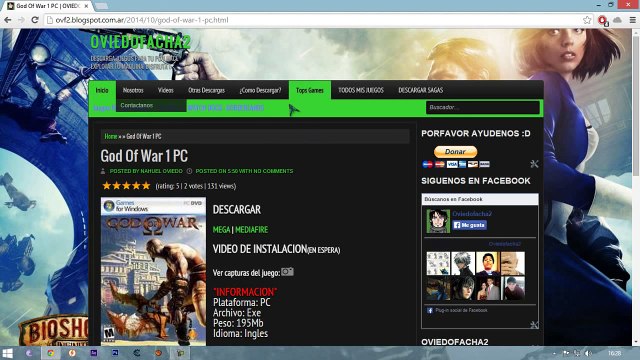This screenshot has width=640, height=360.
Task: Click the OVIEDOFACHA2 site title
Action: [x=140, y=42]
